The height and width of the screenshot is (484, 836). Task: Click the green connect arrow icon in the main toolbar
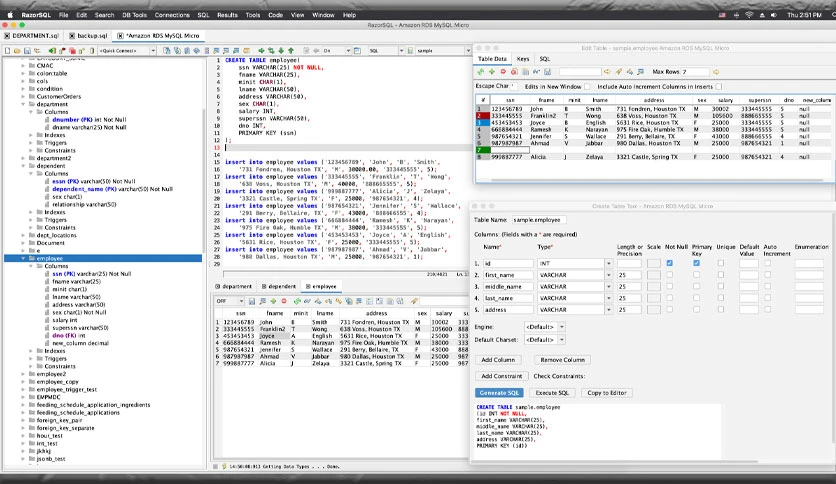pos(52,51)
